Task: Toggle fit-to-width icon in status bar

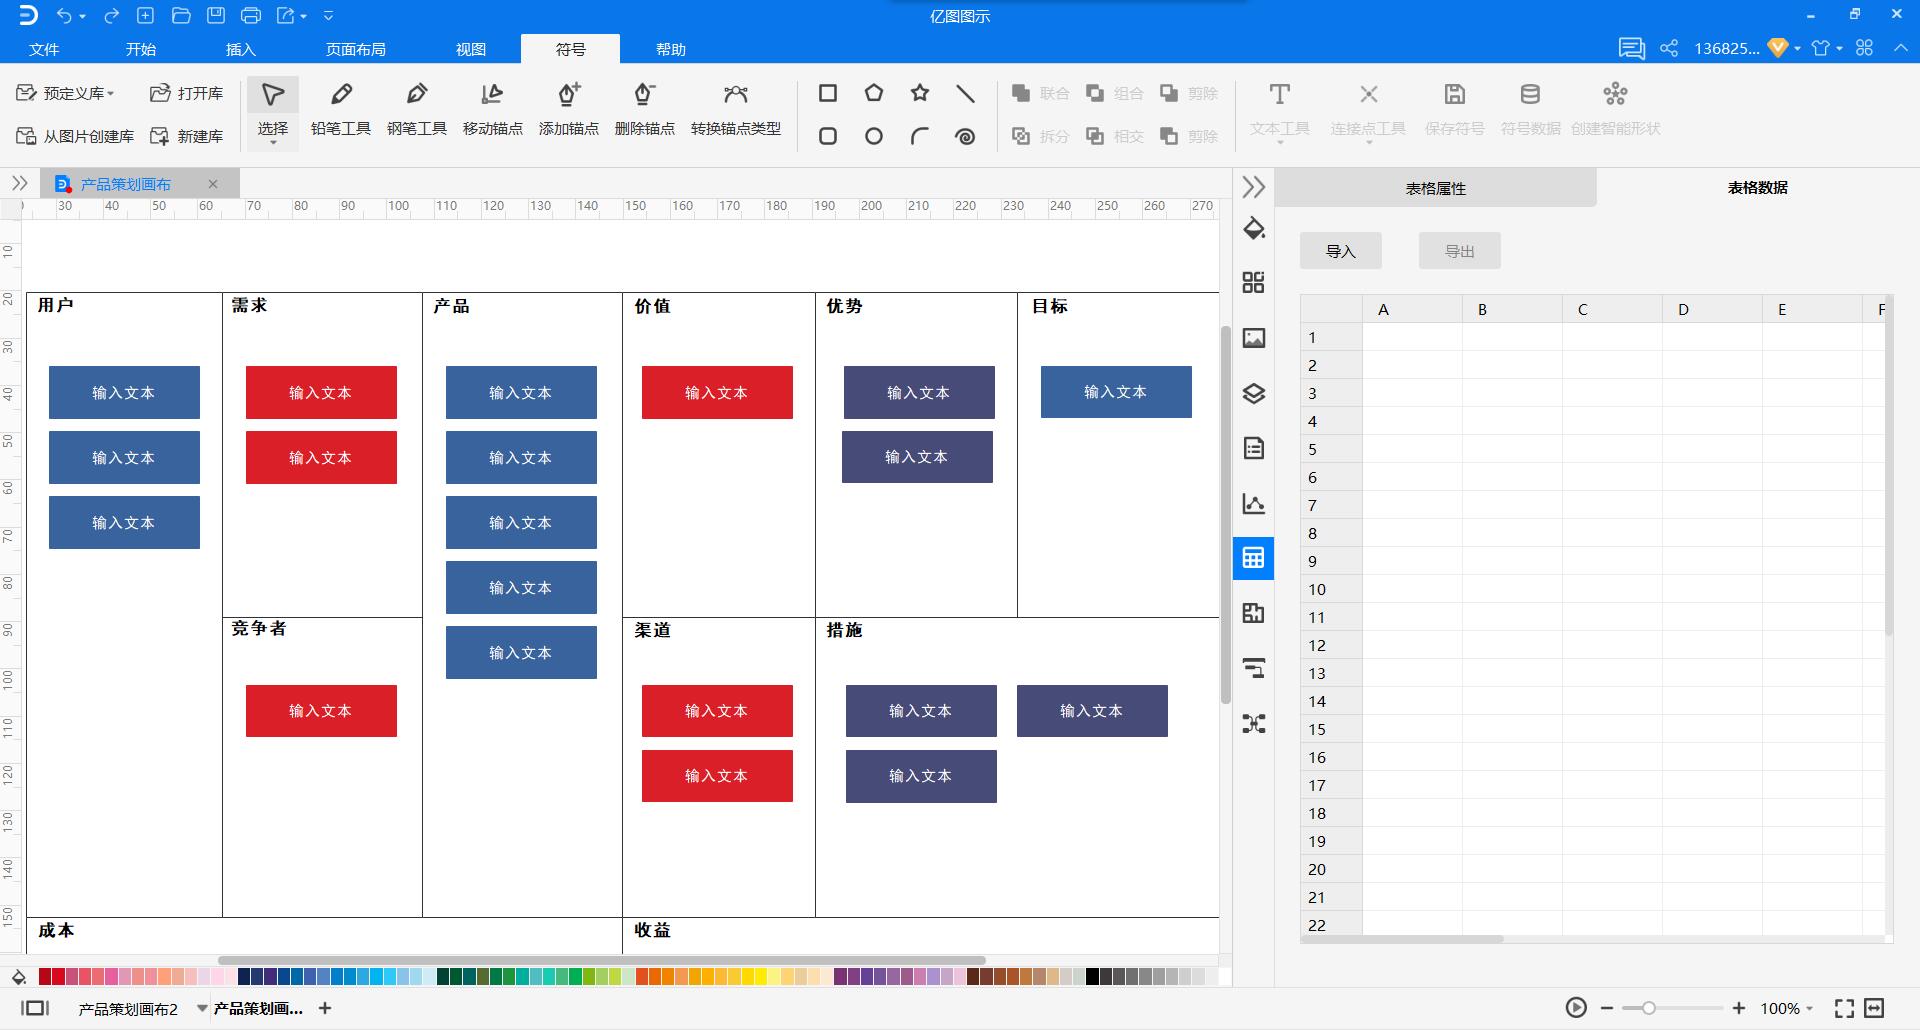Action: click(x=1874, y=1008)
